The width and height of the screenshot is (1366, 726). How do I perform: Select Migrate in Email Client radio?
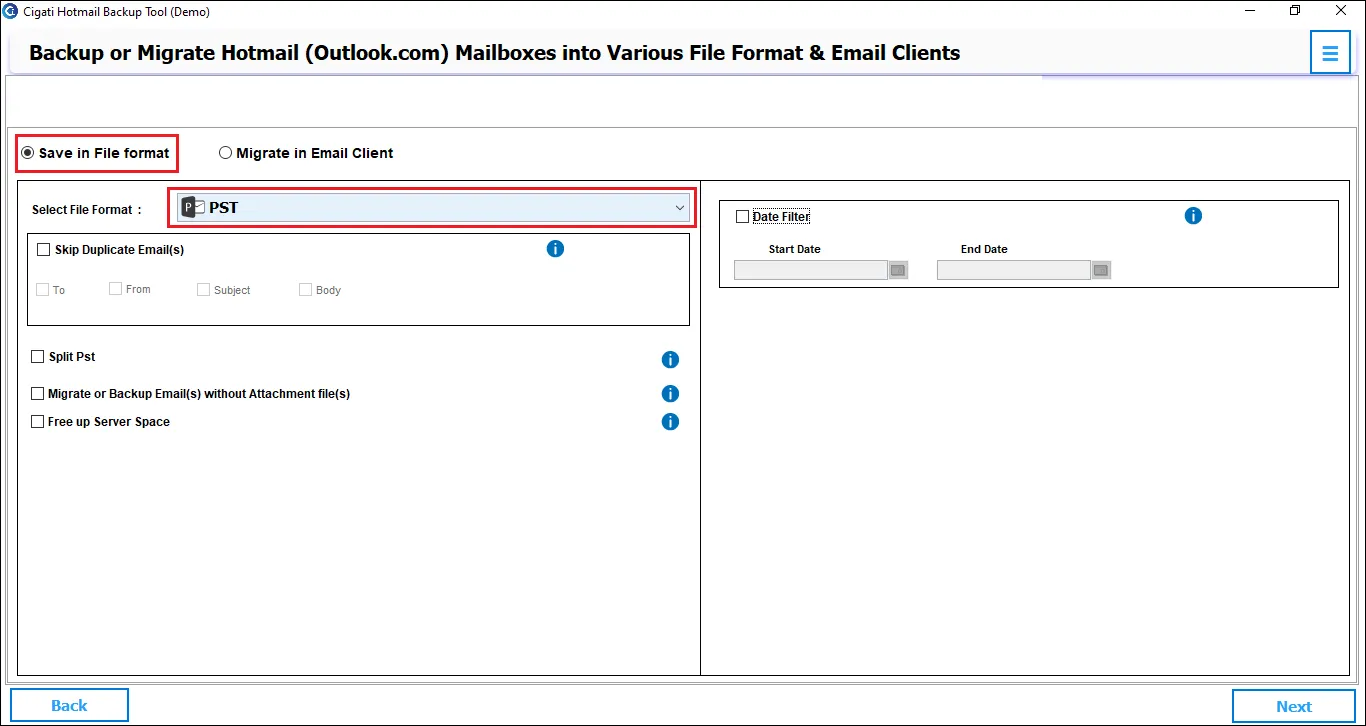tap(225, 153)
